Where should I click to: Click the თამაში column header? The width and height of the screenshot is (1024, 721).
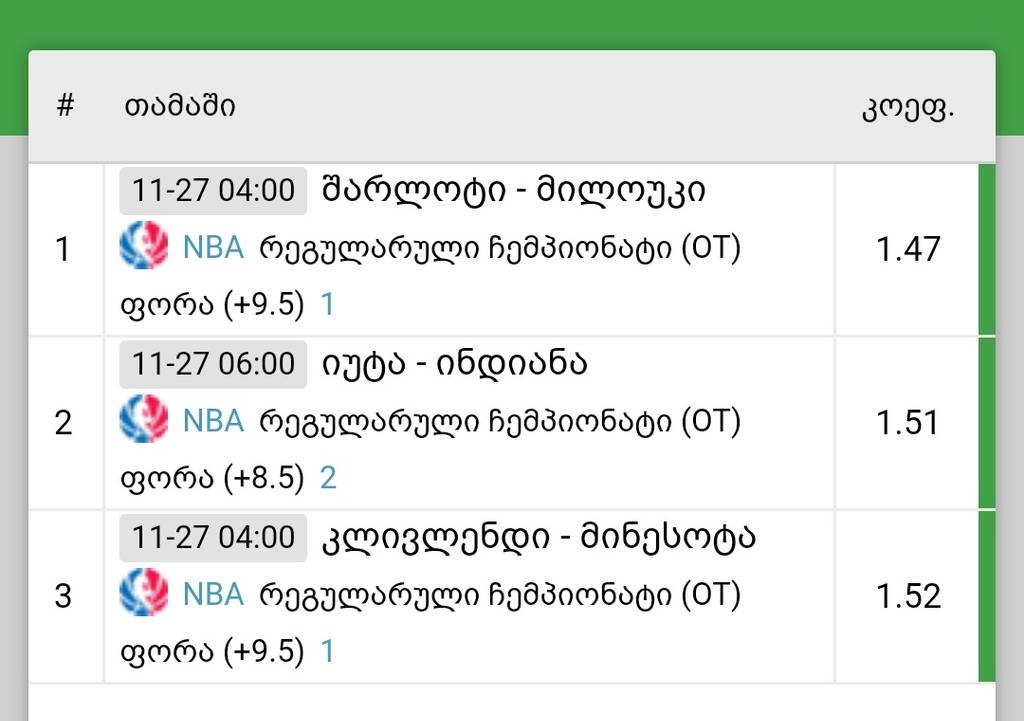point(180,106)
